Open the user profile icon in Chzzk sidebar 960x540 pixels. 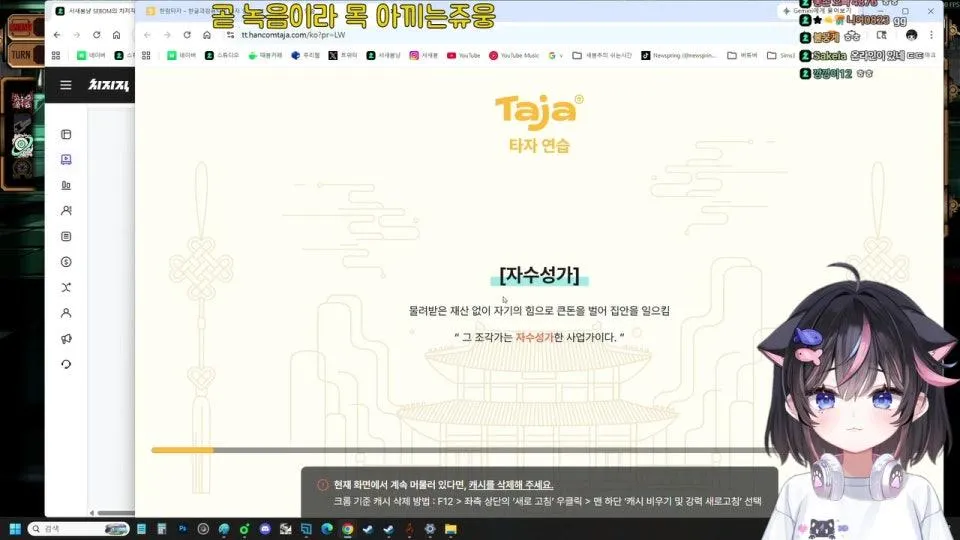pos(66,313)
